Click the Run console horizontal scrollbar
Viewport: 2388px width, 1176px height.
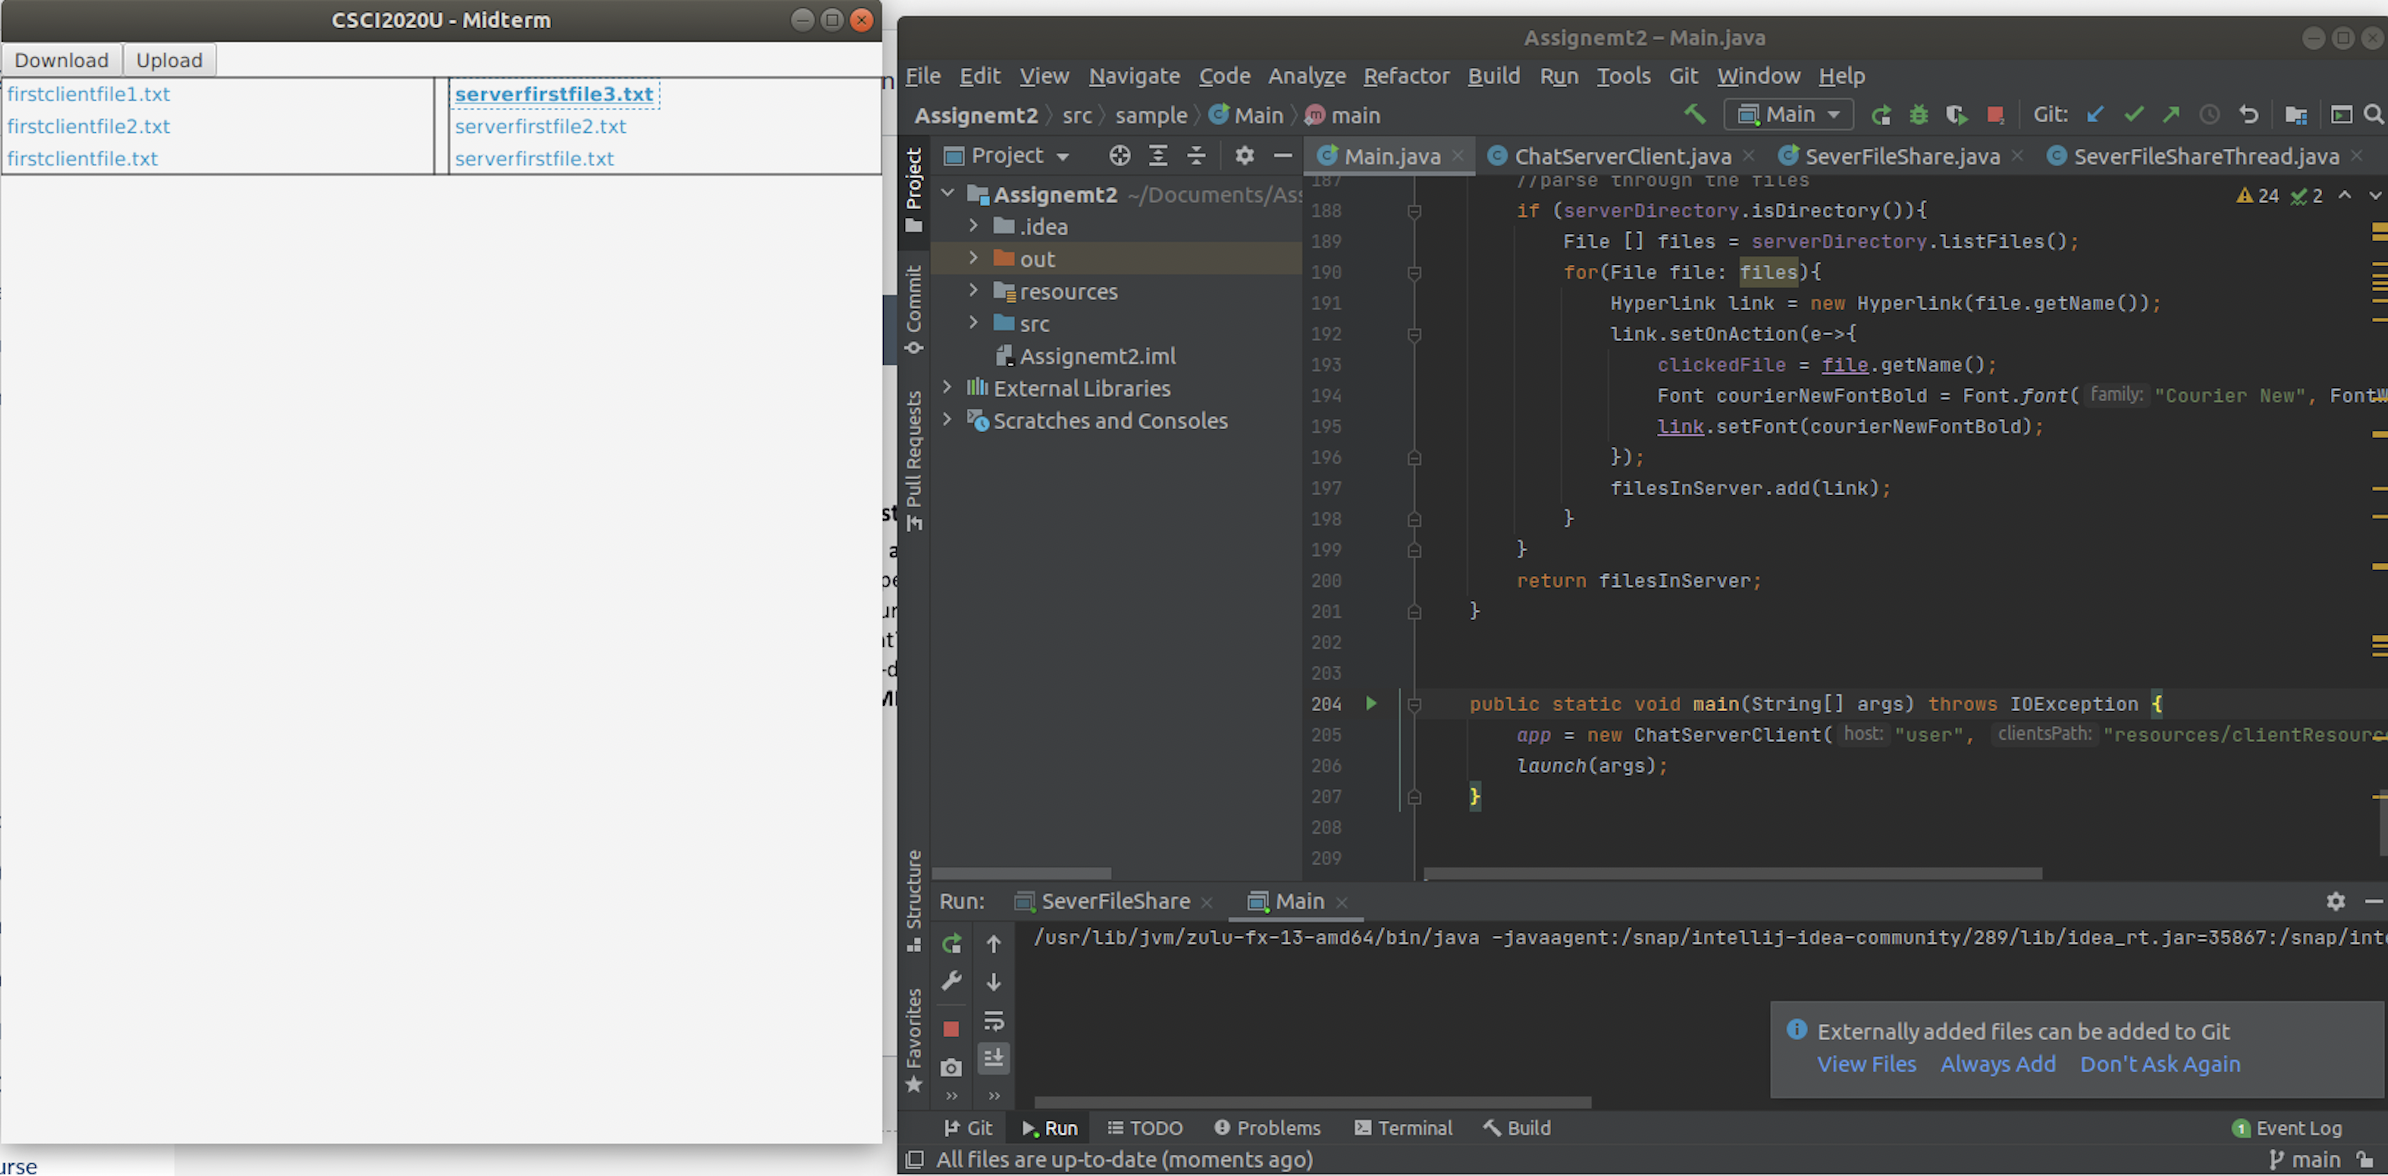coord(1312,1102)
